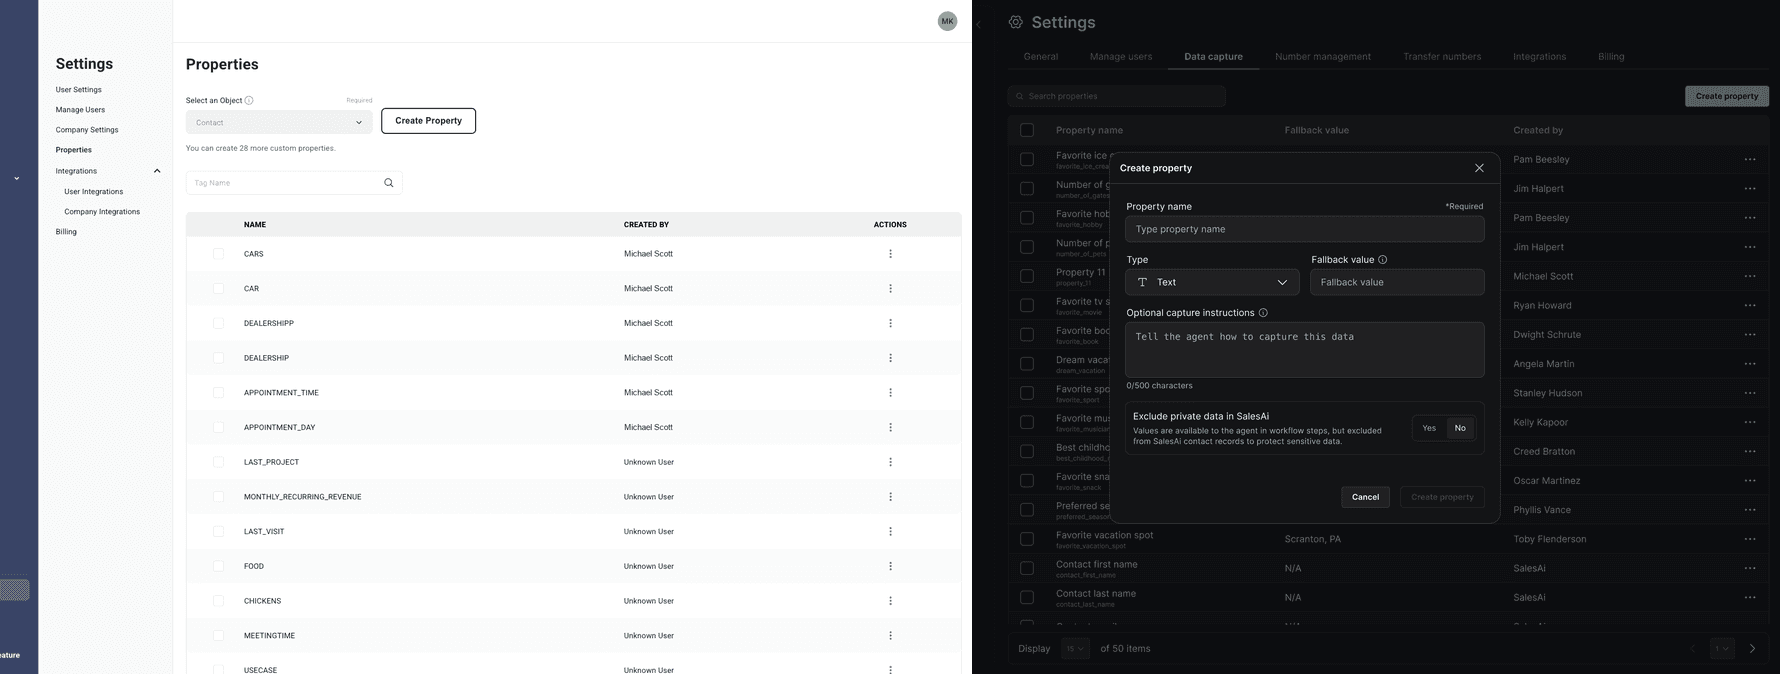Screen dimensions: 1780x674
Task: Switch to the General tab
Action: point(1041,57)
